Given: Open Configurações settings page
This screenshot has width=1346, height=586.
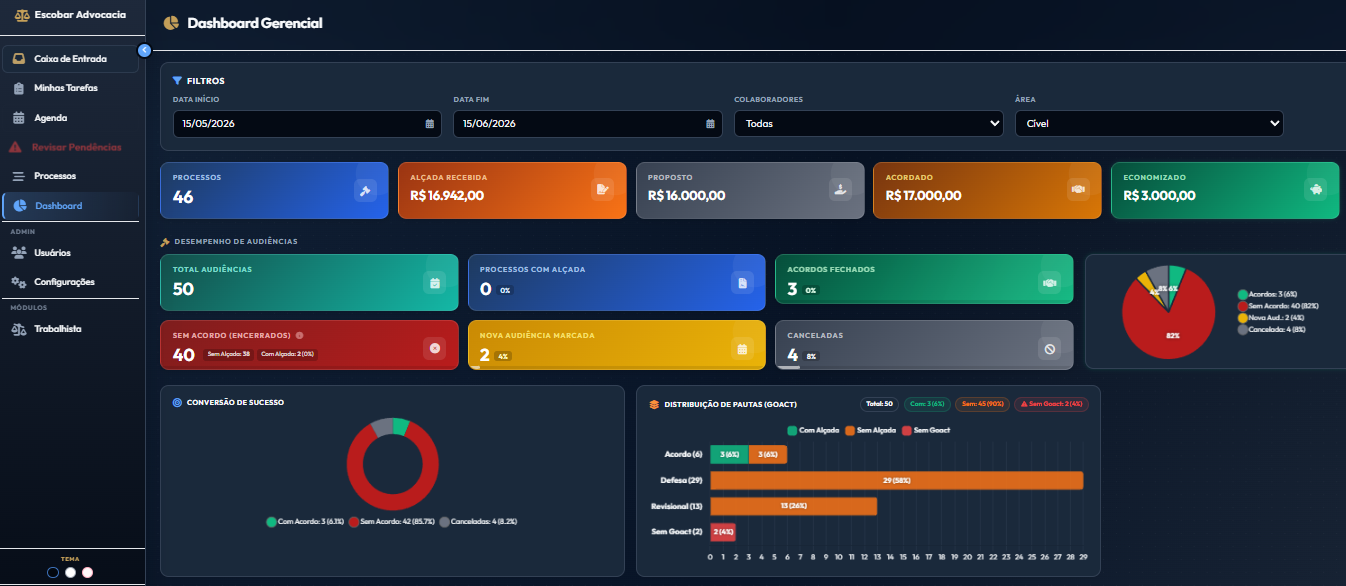Looking at the screenshot, I should tap(70, 282).
